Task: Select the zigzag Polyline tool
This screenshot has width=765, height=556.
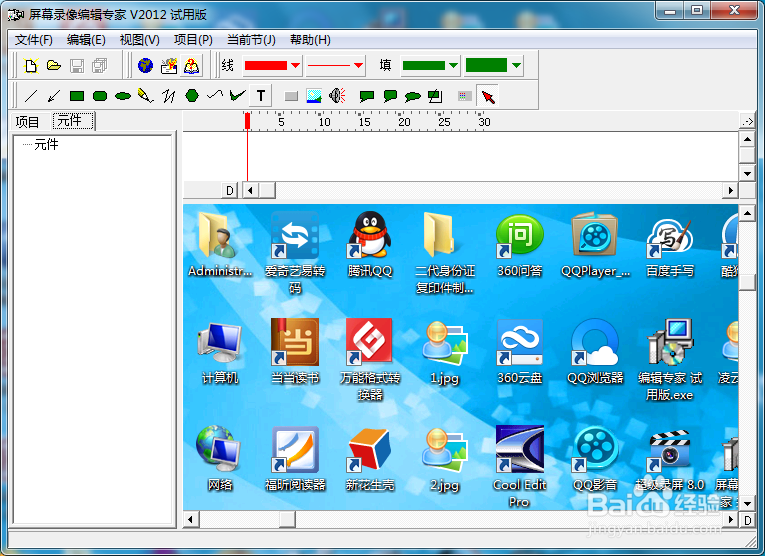Action: coord(169,96)
